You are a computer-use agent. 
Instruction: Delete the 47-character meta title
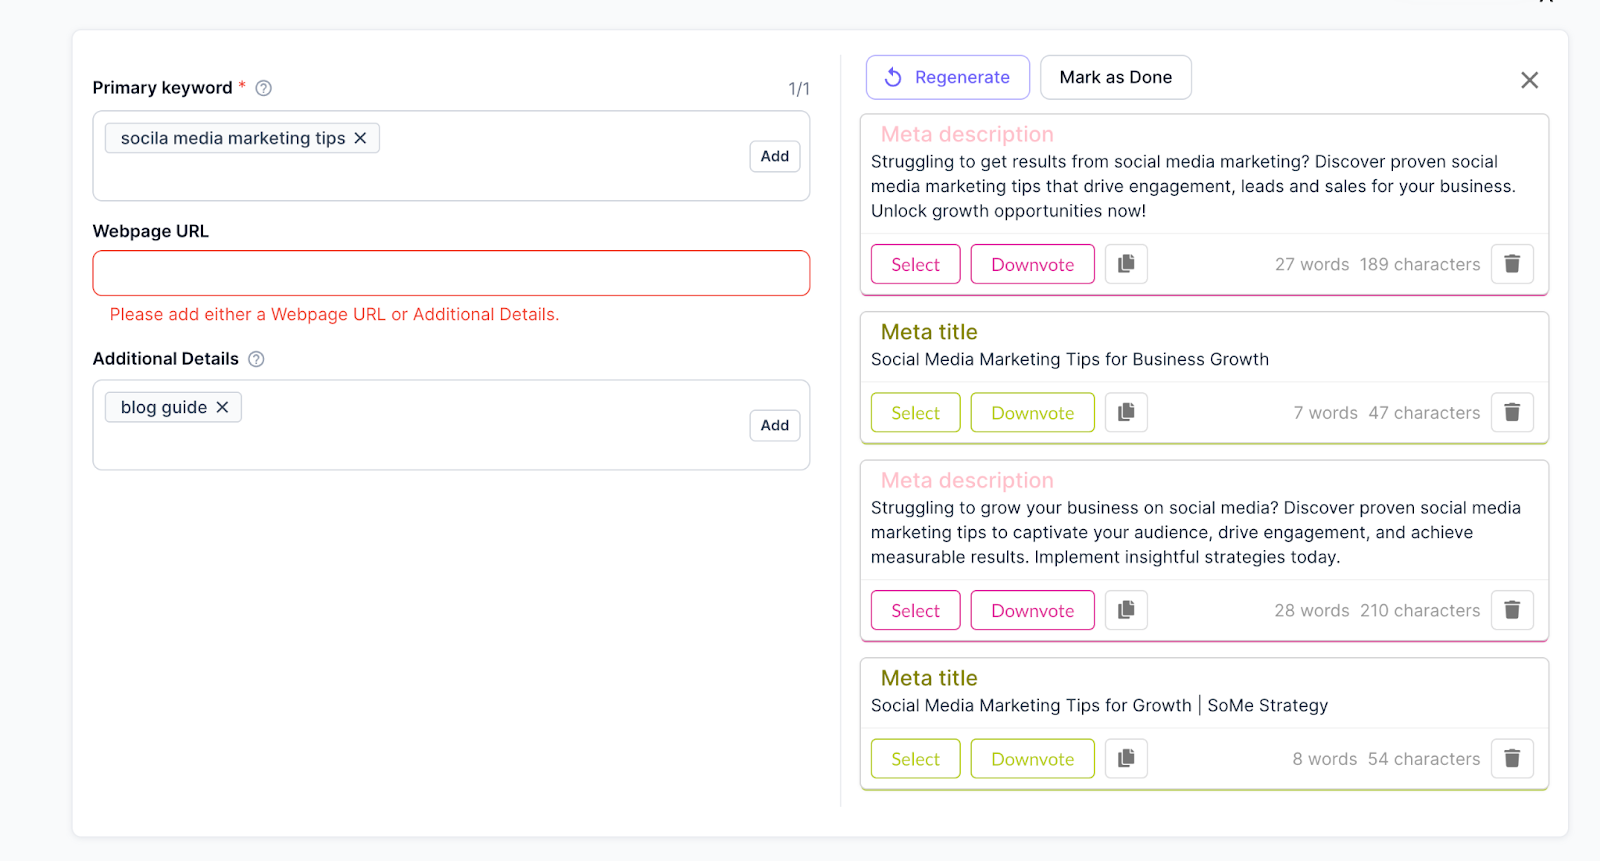click(x=1512, y=412)
